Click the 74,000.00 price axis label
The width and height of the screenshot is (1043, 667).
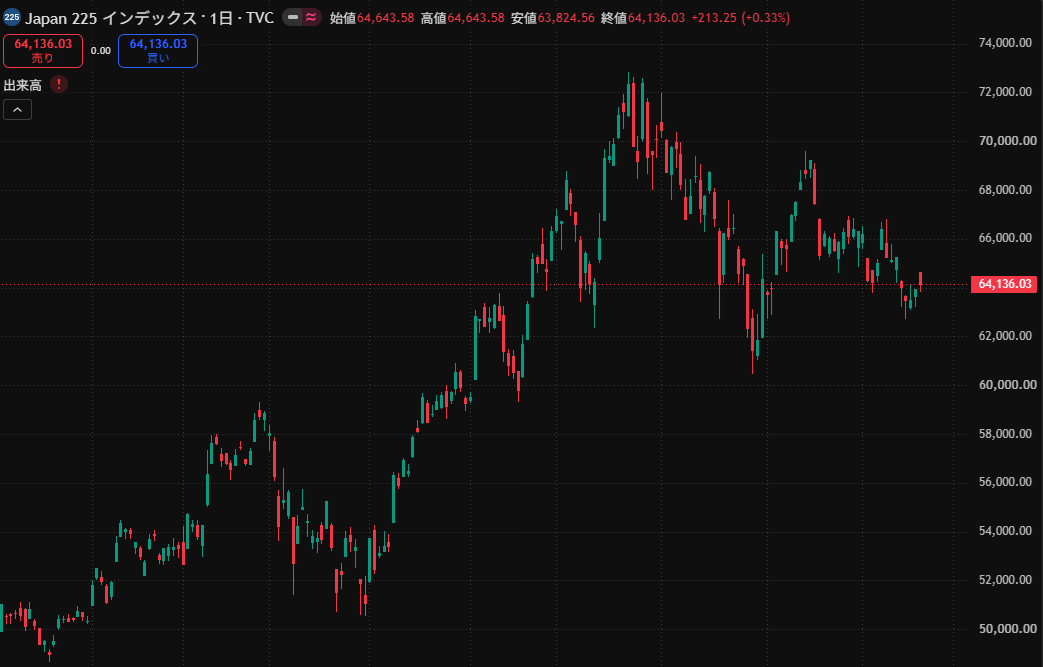(1005, 43)
